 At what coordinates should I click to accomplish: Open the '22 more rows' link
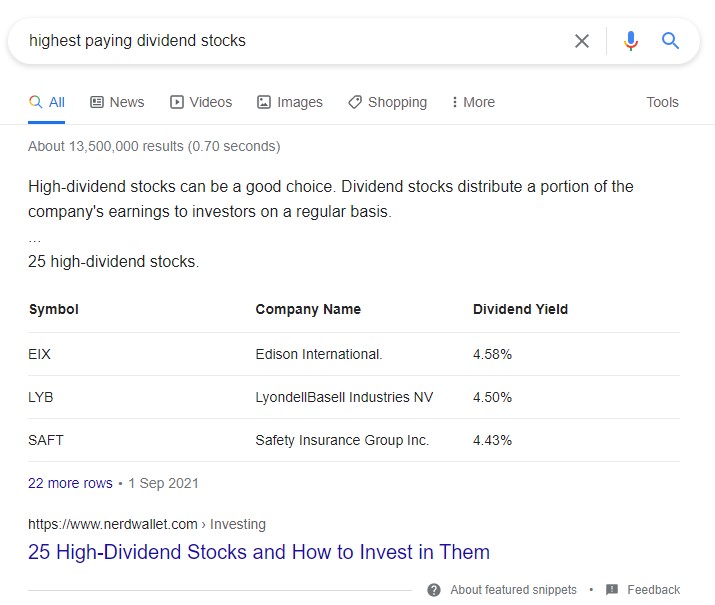pos(70,483)
